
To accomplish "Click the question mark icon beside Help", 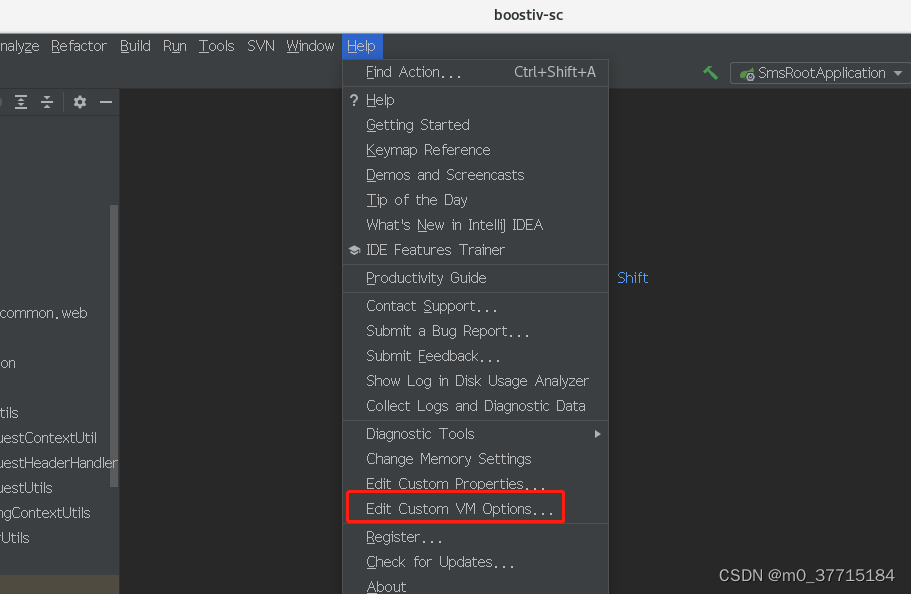I will (352, 100).
